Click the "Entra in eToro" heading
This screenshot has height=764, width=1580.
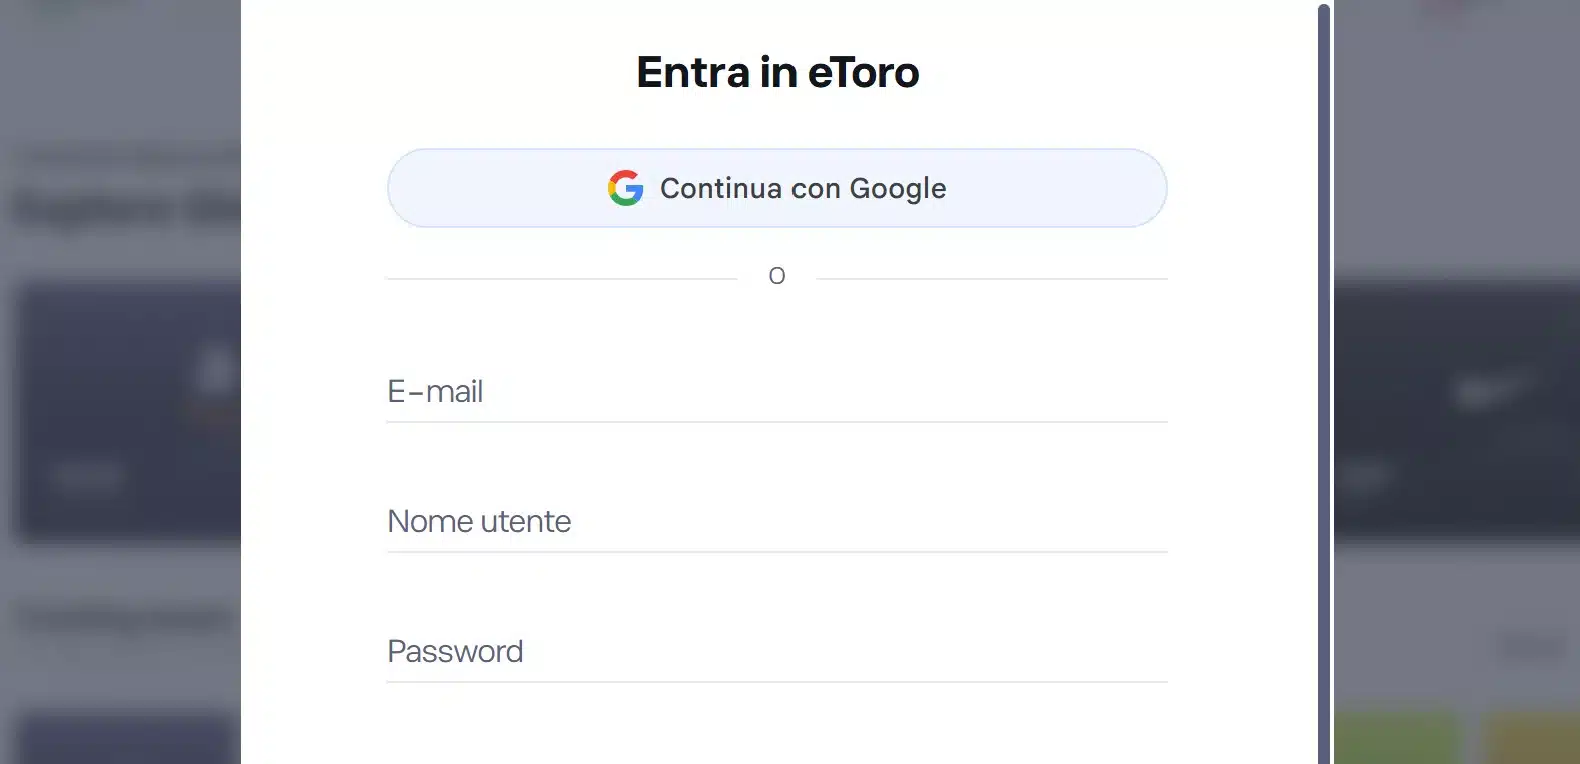(777, 71)
